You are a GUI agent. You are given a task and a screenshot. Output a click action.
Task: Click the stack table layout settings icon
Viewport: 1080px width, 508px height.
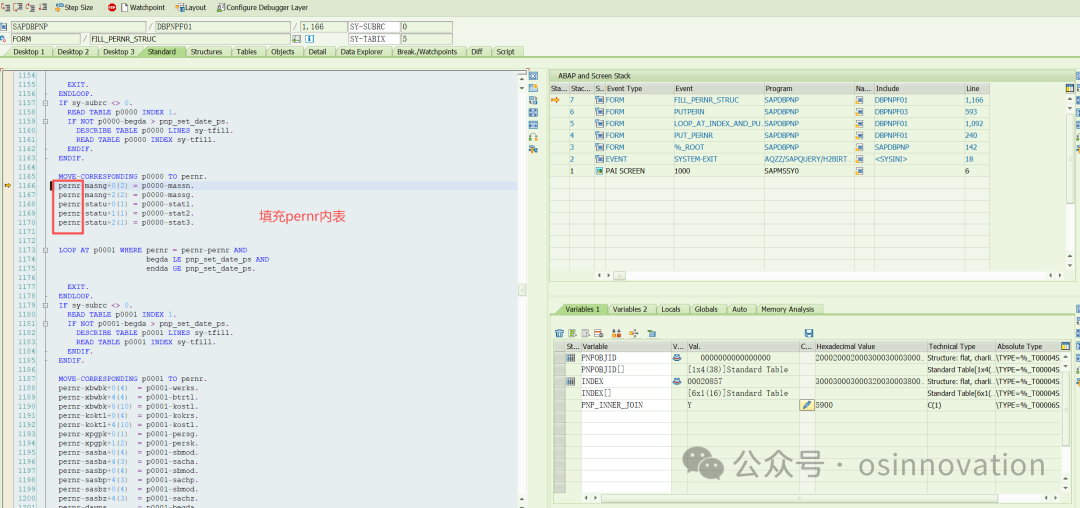(x=1069, y=89)
